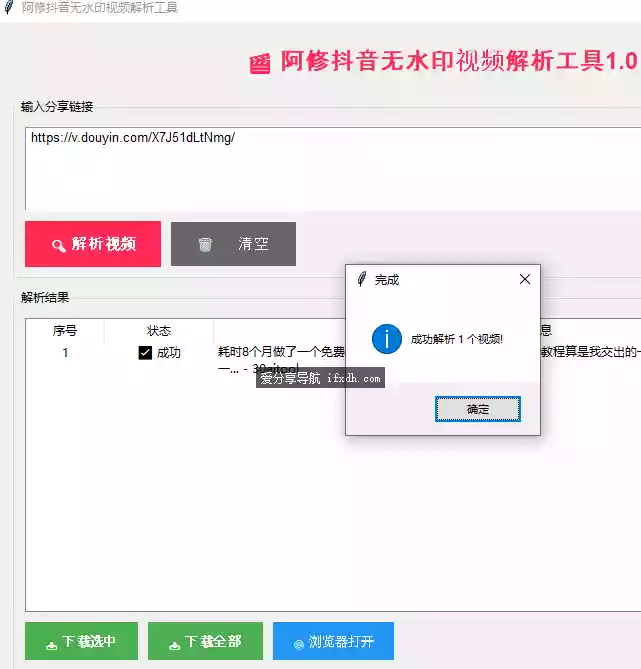Click the pink clapperboard icon beside the app heading
The image size is (641, 669).
(x=260, y=64)
